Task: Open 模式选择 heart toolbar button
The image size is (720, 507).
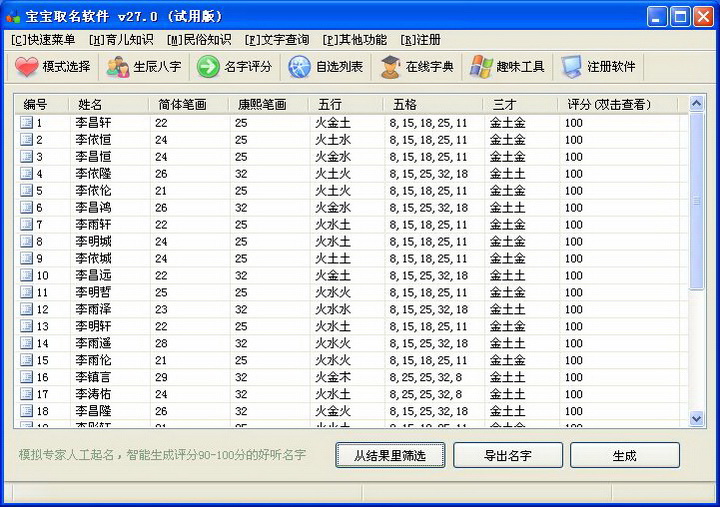Action: 52,67
